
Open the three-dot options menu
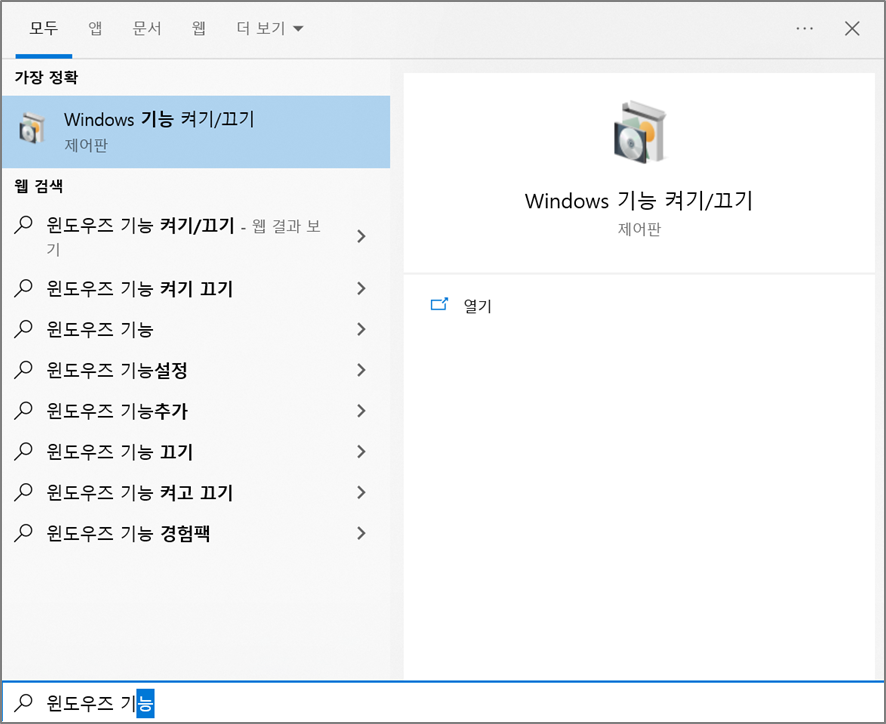(x=804, y=28)
